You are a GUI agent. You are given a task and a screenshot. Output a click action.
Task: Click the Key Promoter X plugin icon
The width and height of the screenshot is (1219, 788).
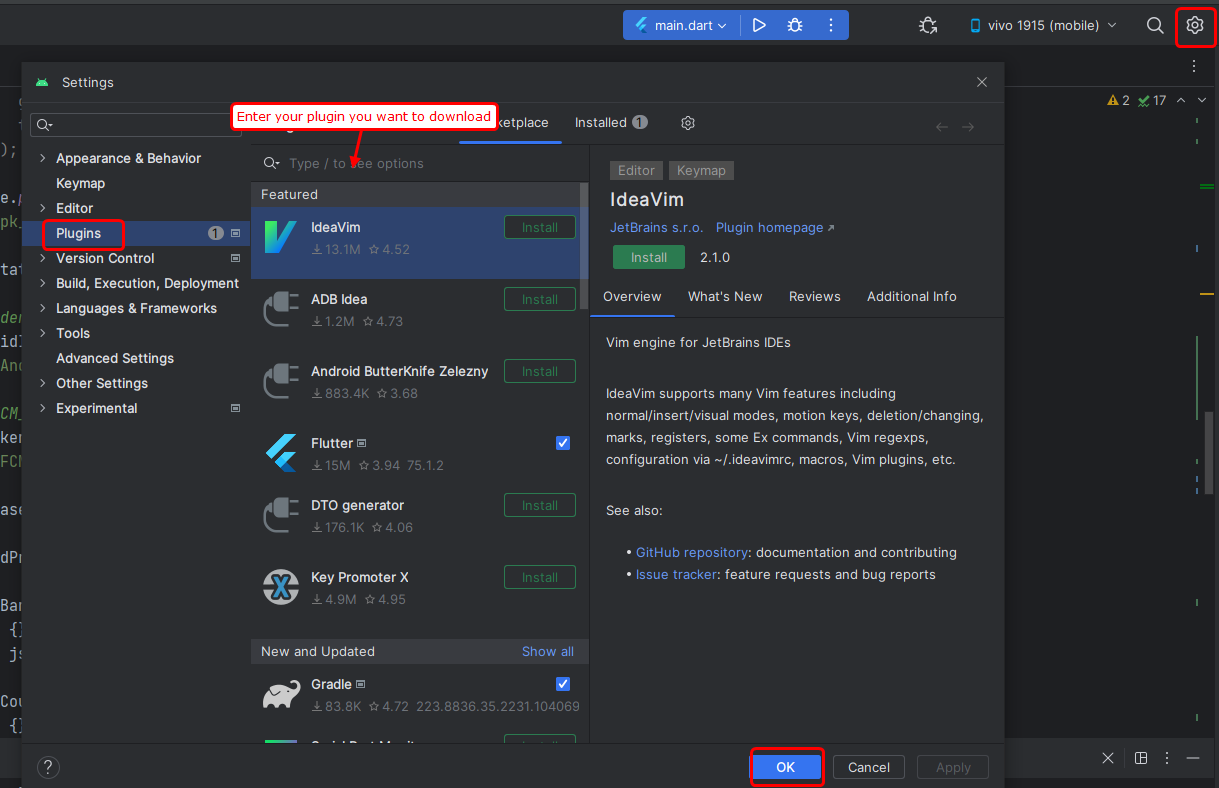pyautogui.click(x=281, y=587)
